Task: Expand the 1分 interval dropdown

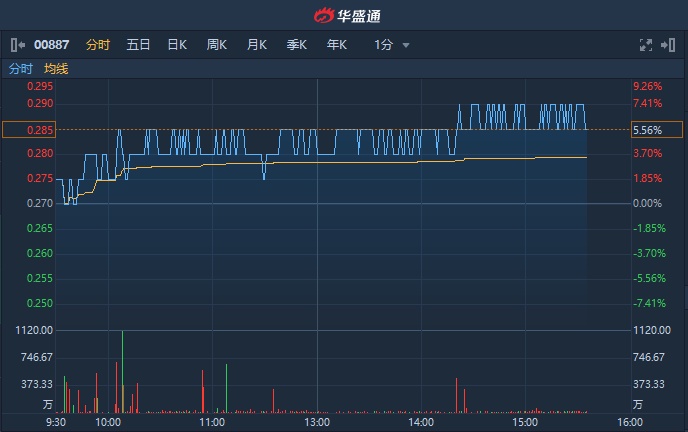Action: point(391,45)
